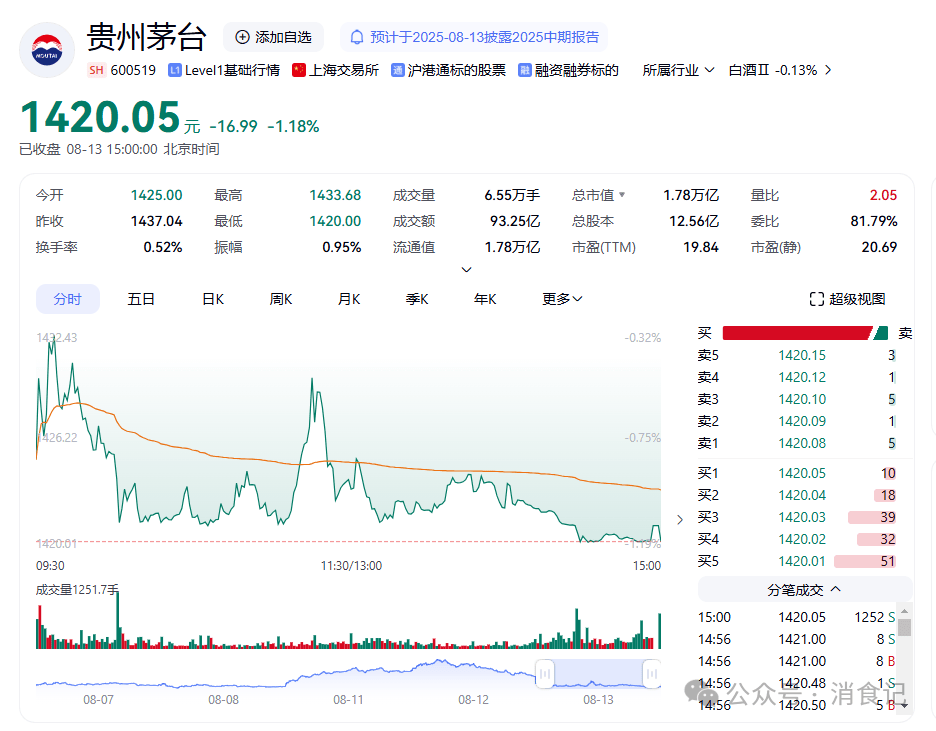Switch to 年K chart tab
Viewport: 936px width, 731px height.
pos(485,299)
